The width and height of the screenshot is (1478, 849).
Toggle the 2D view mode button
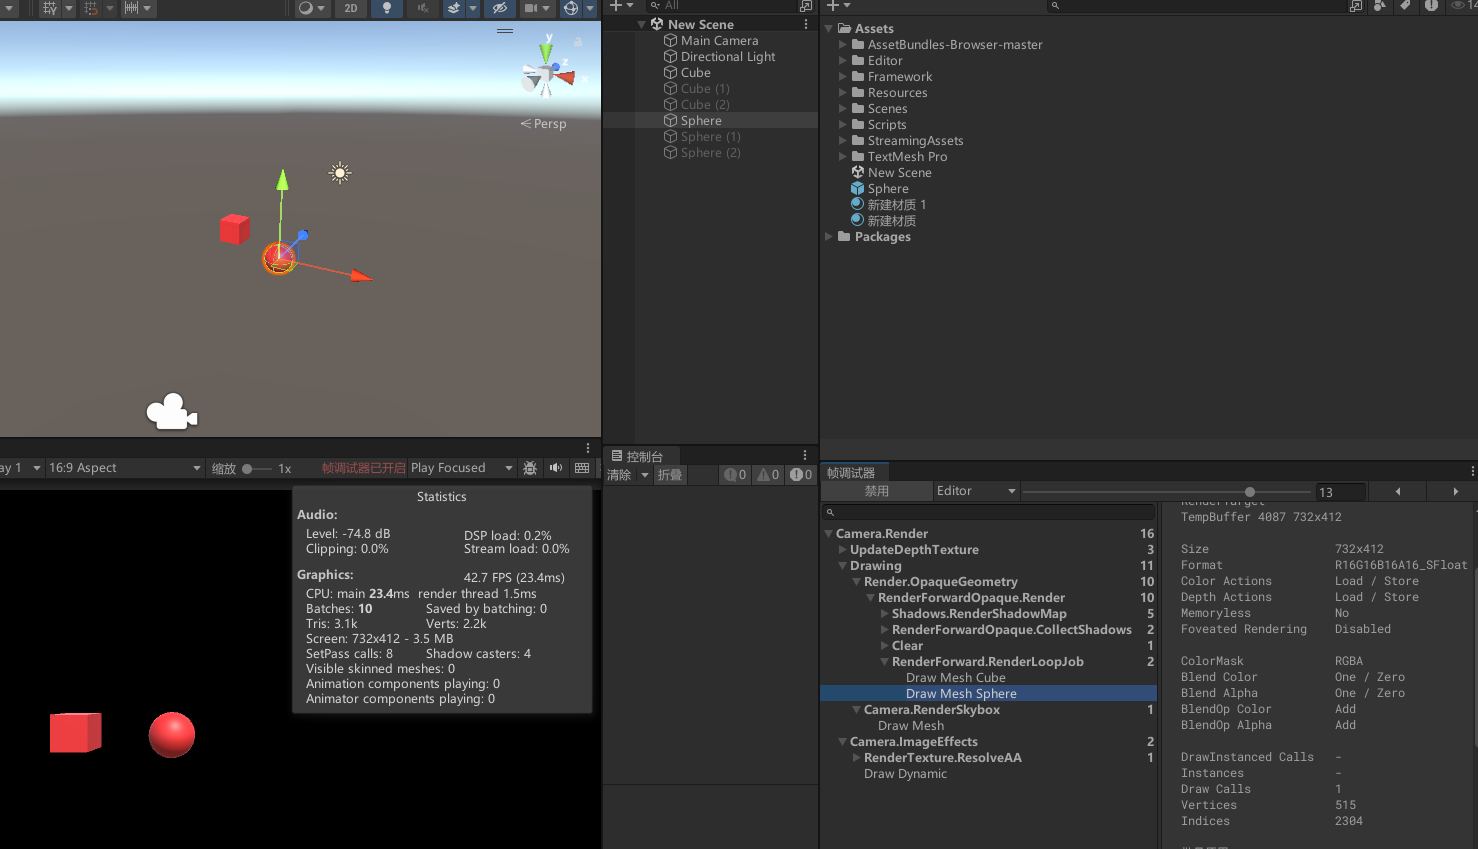(x=351, y=8)
